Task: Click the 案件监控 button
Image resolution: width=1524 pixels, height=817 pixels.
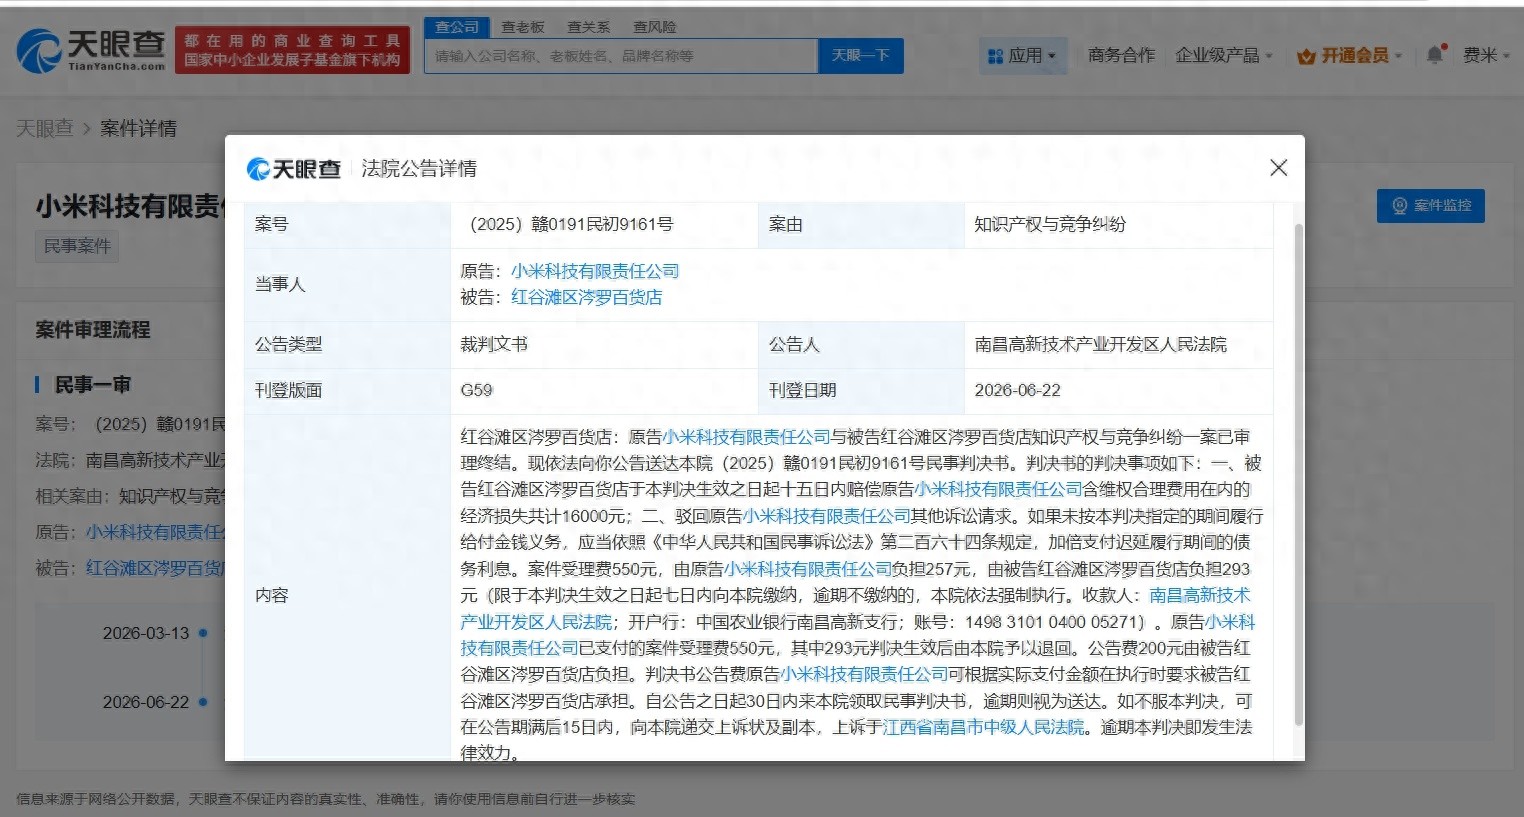Action: [x=1430, y=205]
